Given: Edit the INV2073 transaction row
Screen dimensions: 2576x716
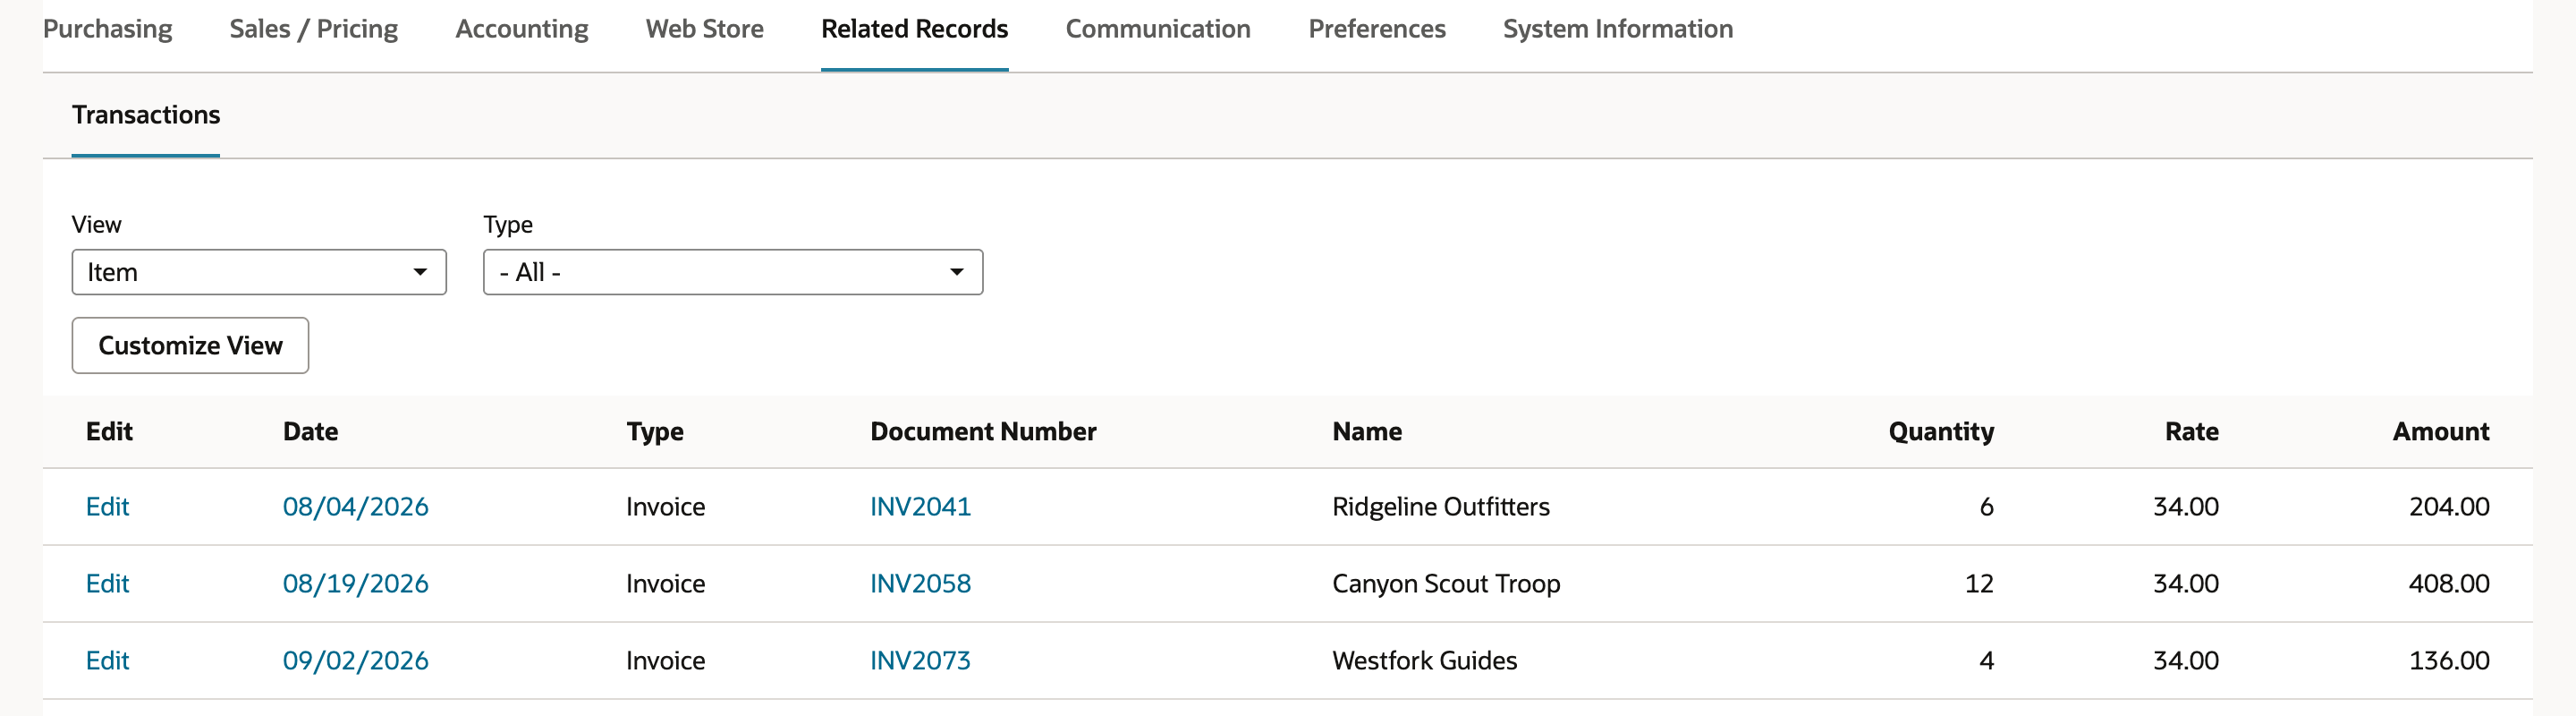Looking at the screenshot, I should click(x=107, y=660).
